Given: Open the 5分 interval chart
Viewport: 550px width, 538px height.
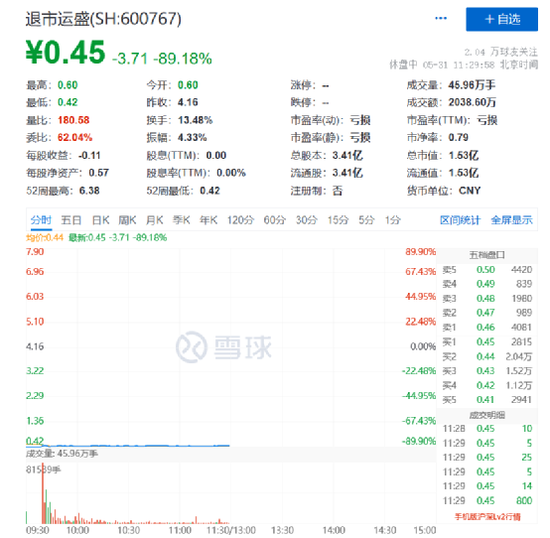Looking at the screenshot, I should [x=367, y=220].
